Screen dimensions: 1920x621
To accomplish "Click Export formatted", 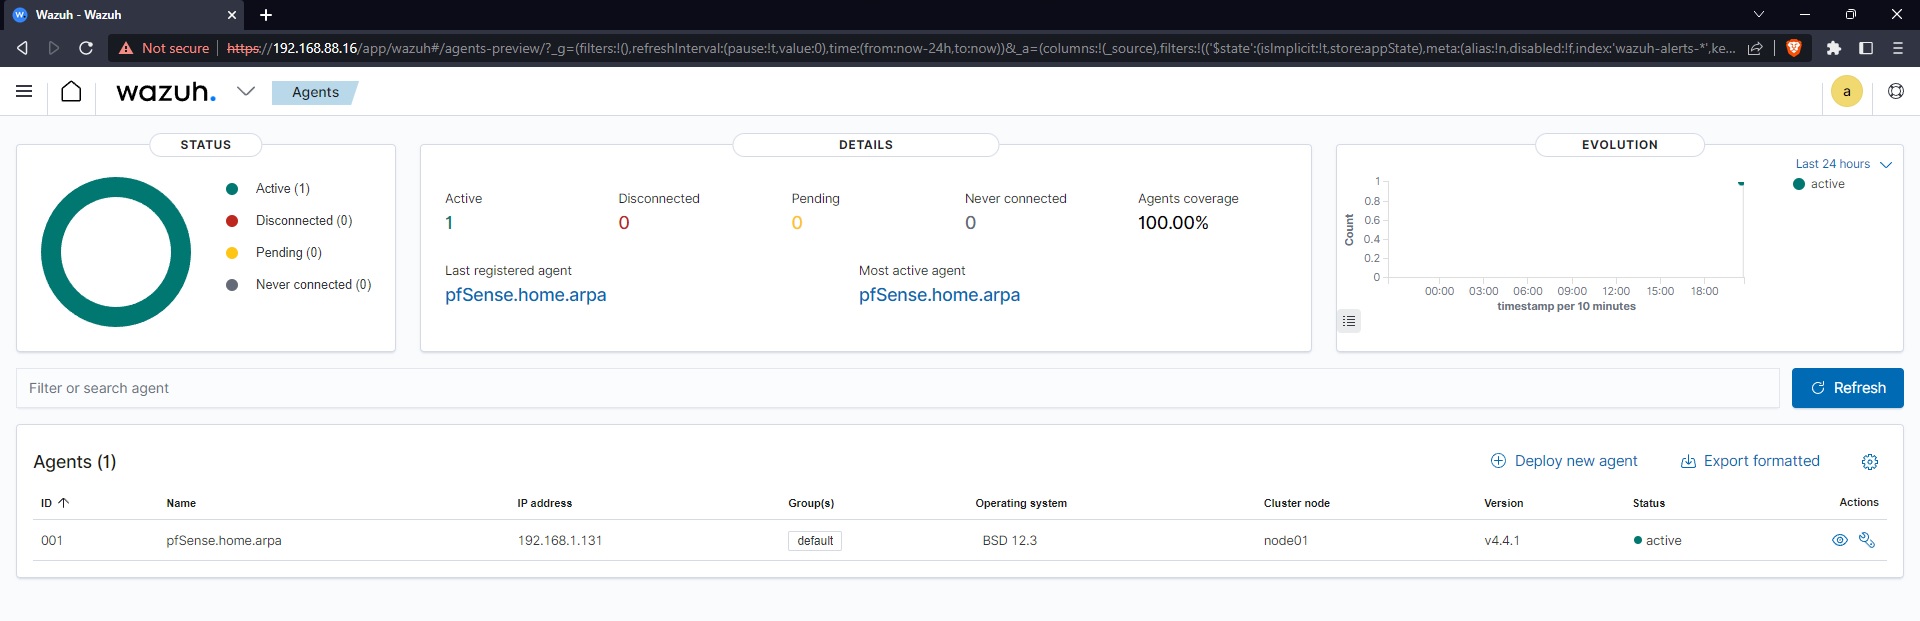I will (x=1750, y=461).
